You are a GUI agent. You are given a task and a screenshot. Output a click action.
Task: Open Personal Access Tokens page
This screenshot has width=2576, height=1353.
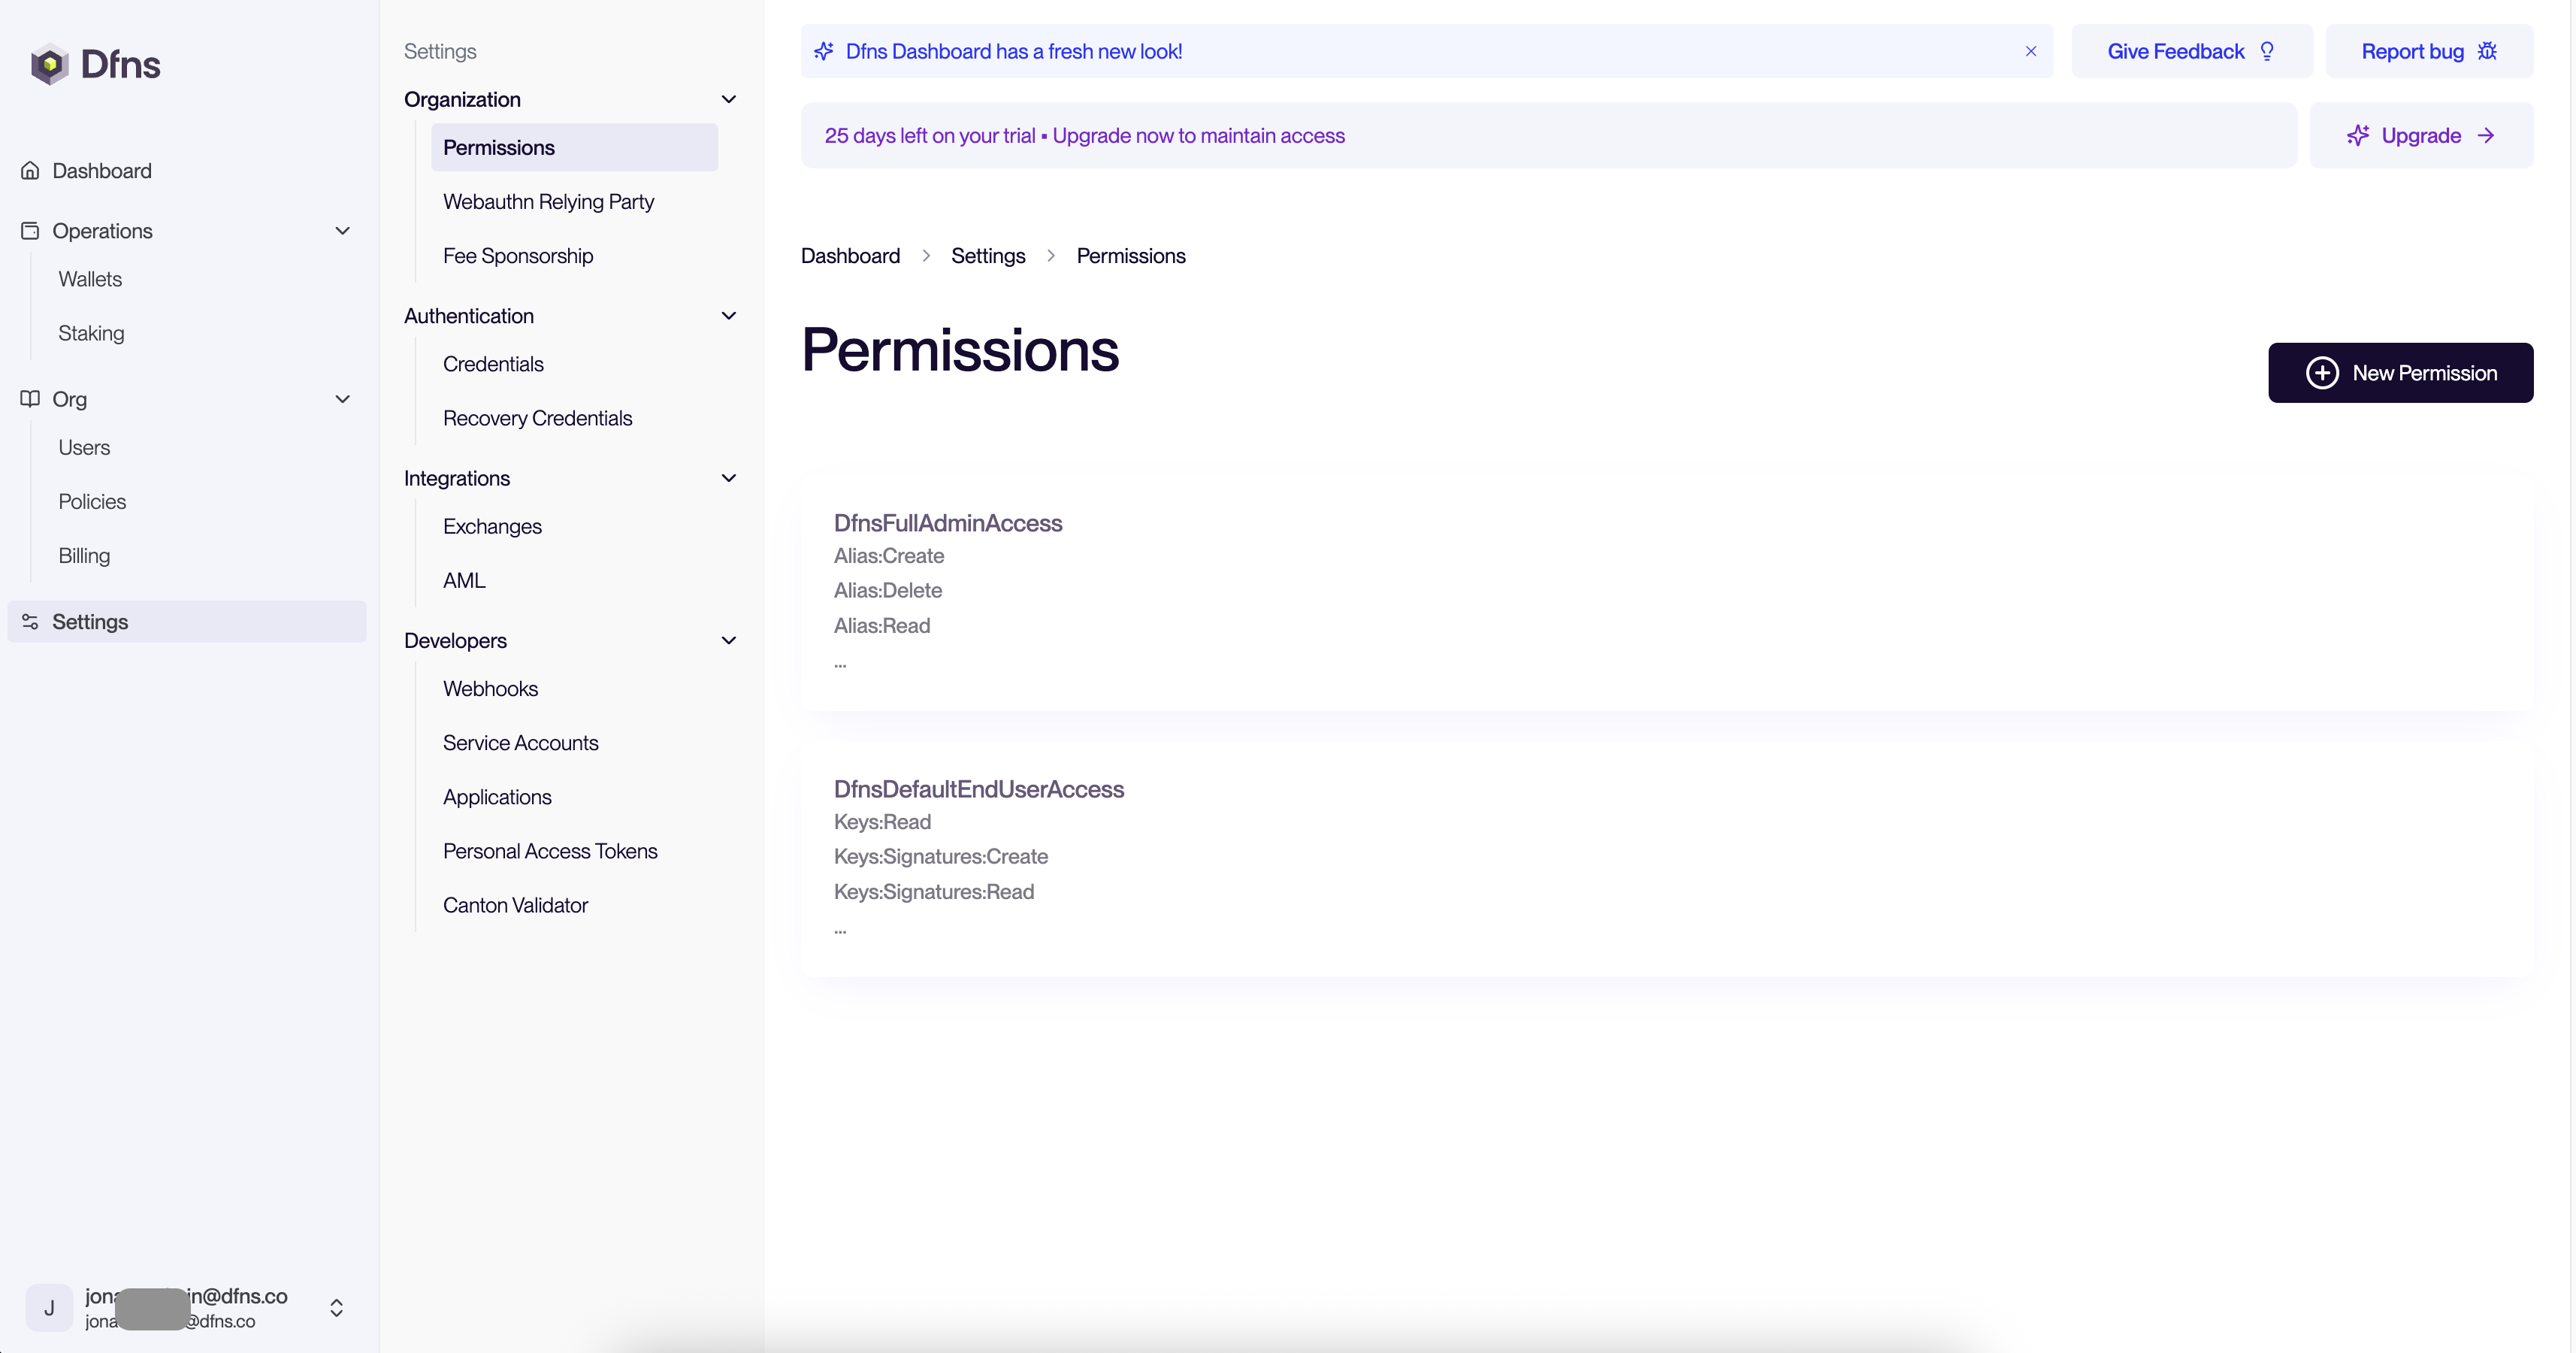[550, 851]
